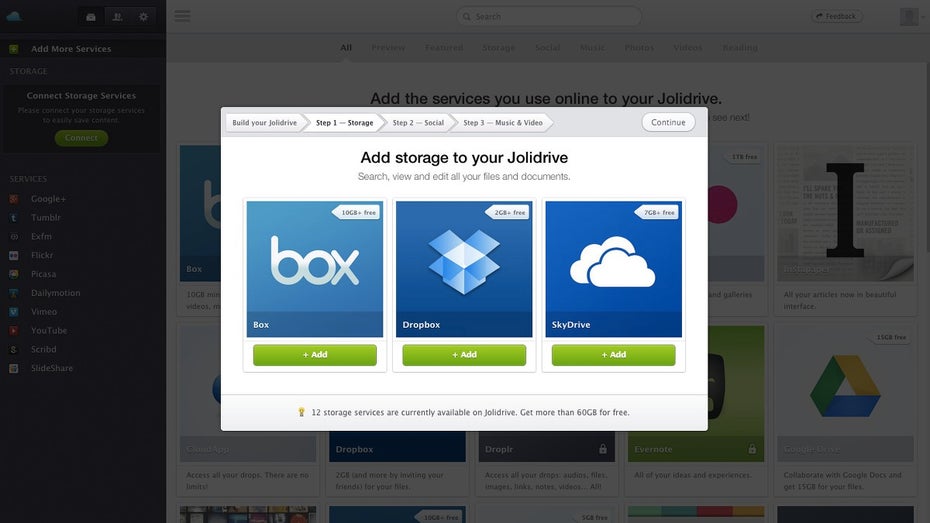This screenshot has height=523, width=930.
Task: Click the lock icon on Droplr card
Action: [x=603, y=449]
